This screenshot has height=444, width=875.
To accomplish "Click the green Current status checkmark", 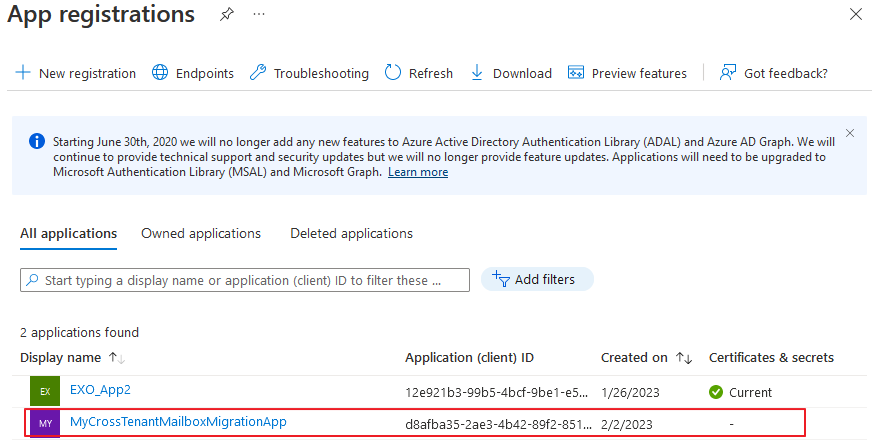I will pyautogui.click(x=716, y=392).
